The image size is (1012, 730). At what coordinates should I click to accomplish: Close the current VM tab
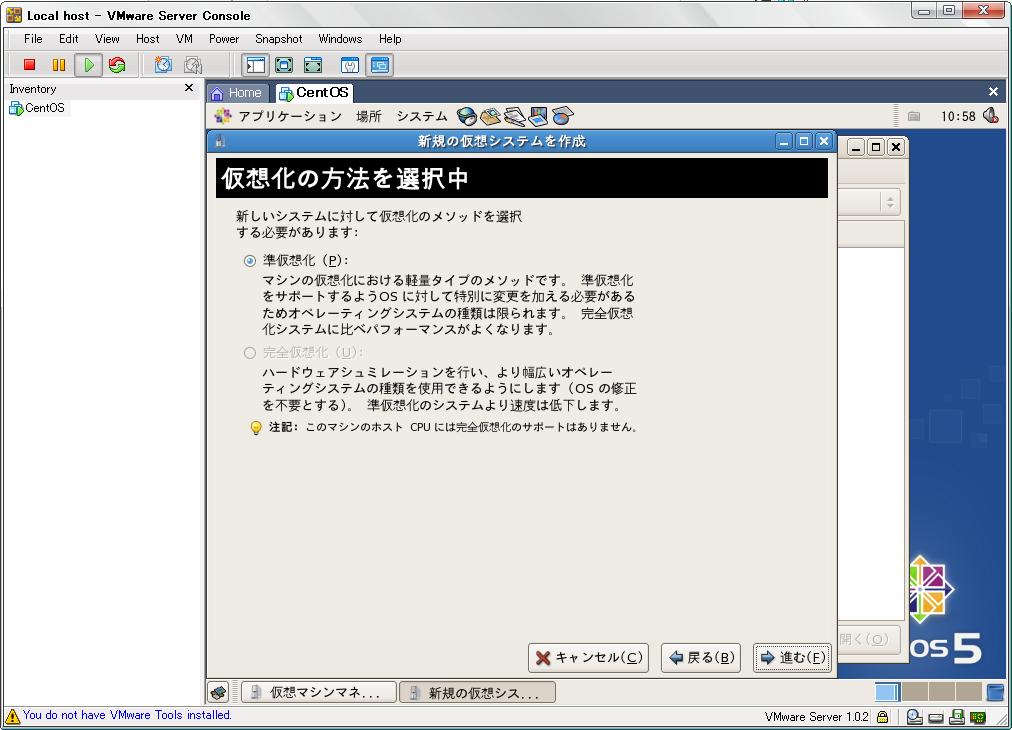pyautogui.click(x=993, y=92)
